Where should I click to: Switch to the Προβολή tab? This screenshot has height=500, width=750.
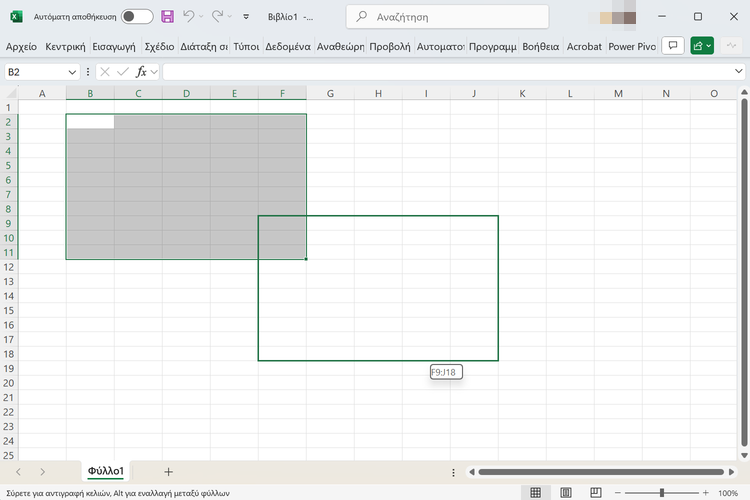[x=390, y=46]
